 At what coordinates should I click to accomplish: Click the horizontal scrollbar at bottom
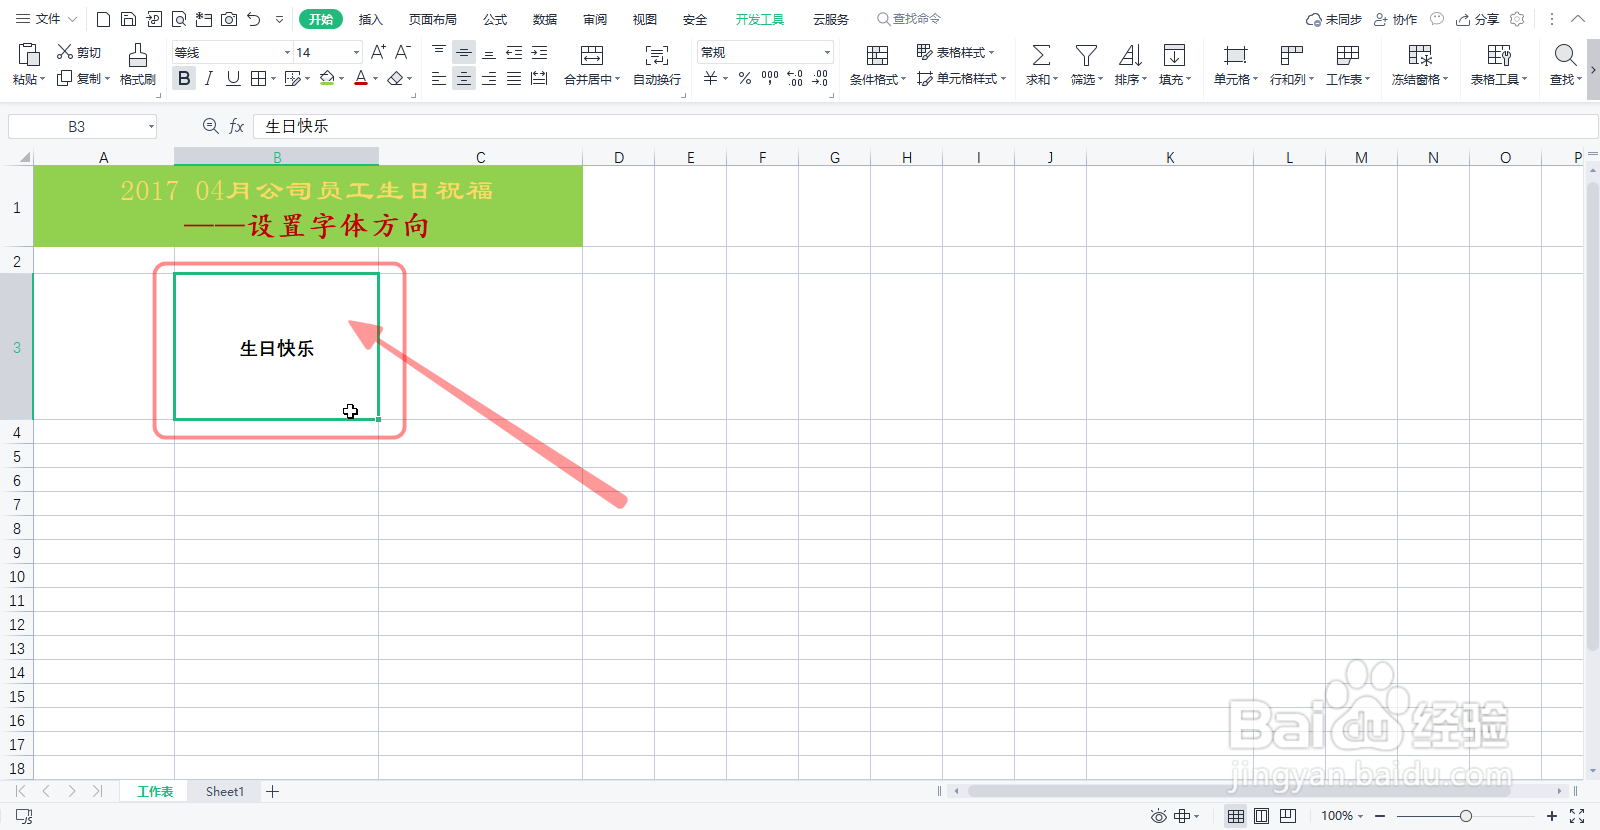click(x=1238, y=791)
